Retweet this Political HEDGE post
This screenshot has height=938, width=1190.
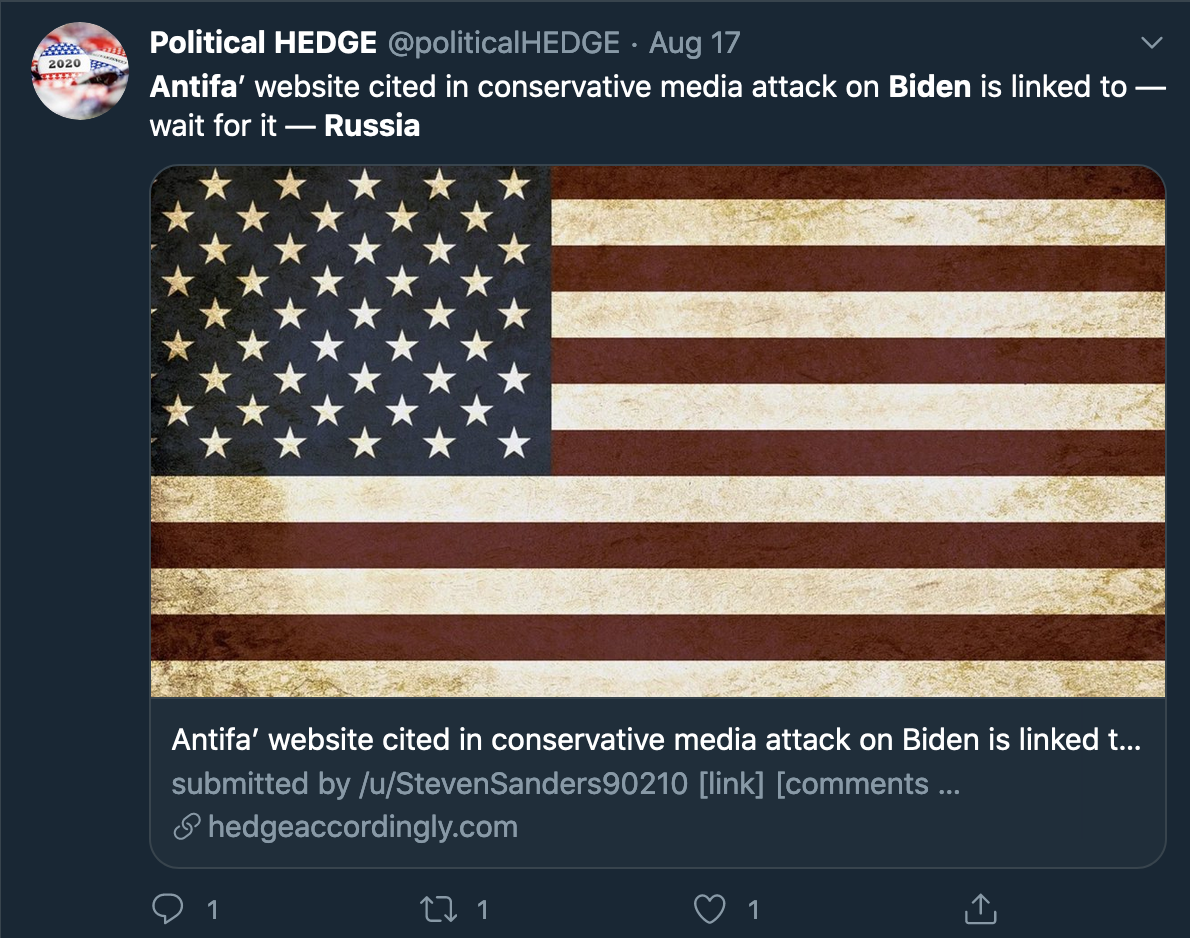[439, 909]
